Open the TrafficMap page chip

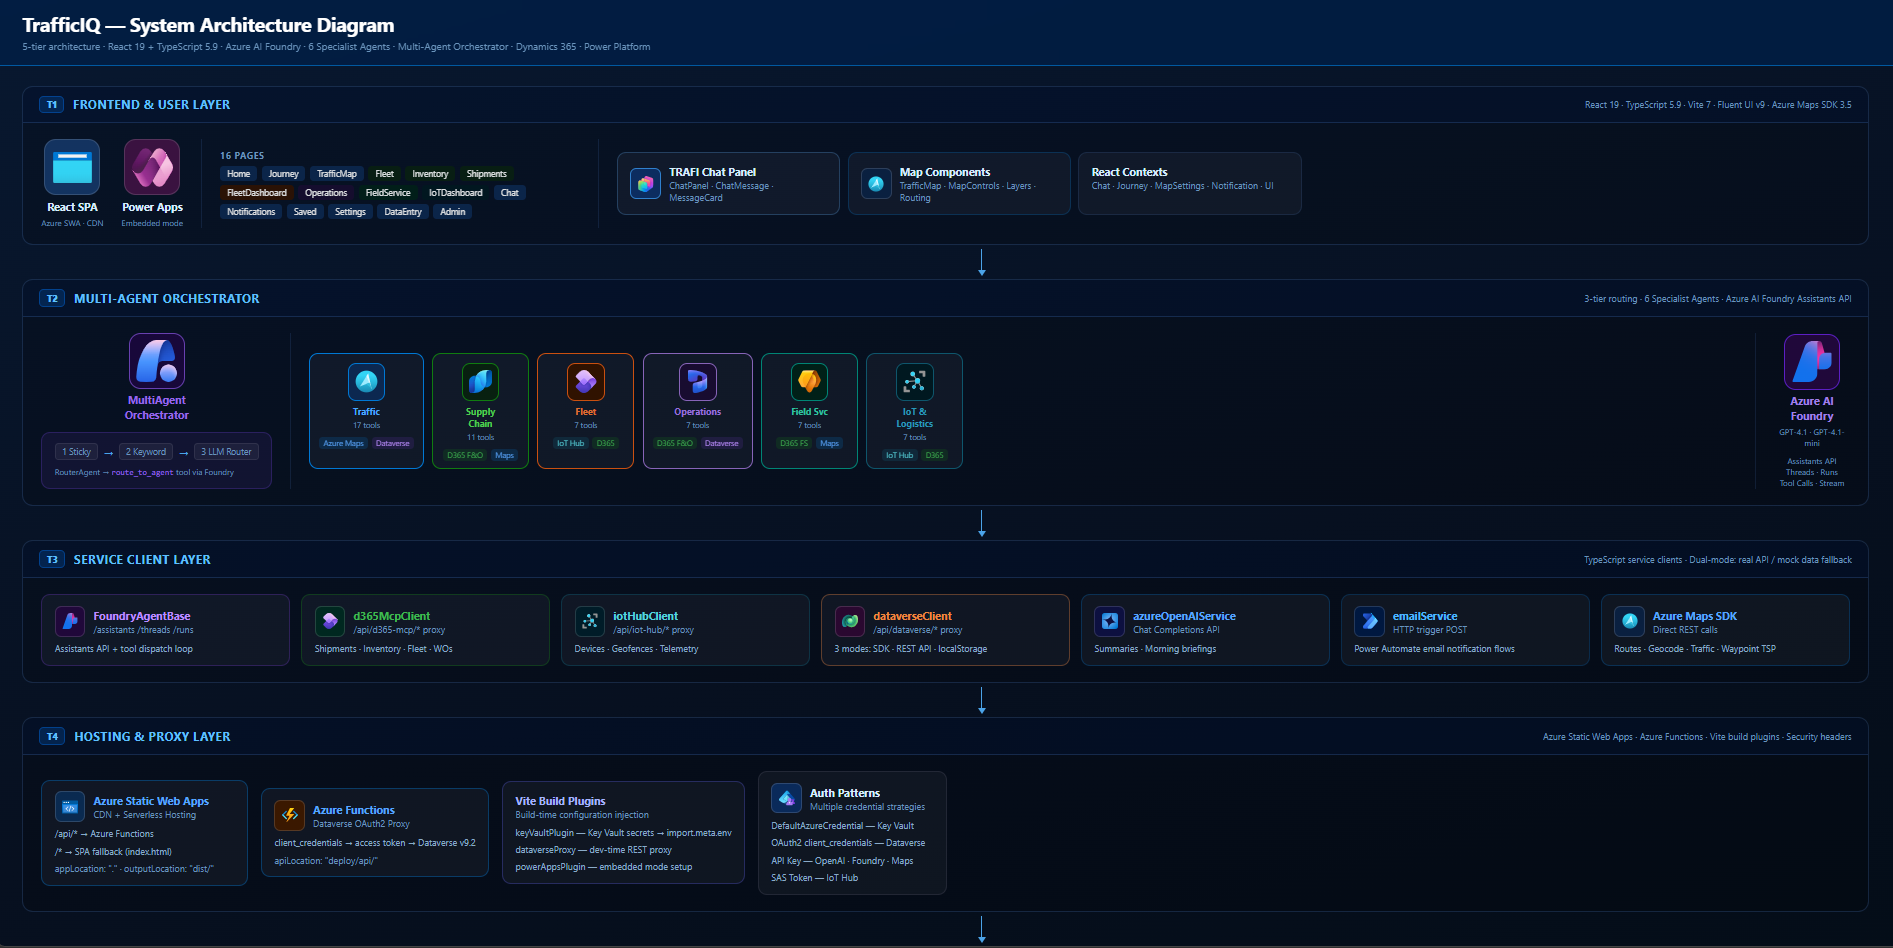[337, 174]
